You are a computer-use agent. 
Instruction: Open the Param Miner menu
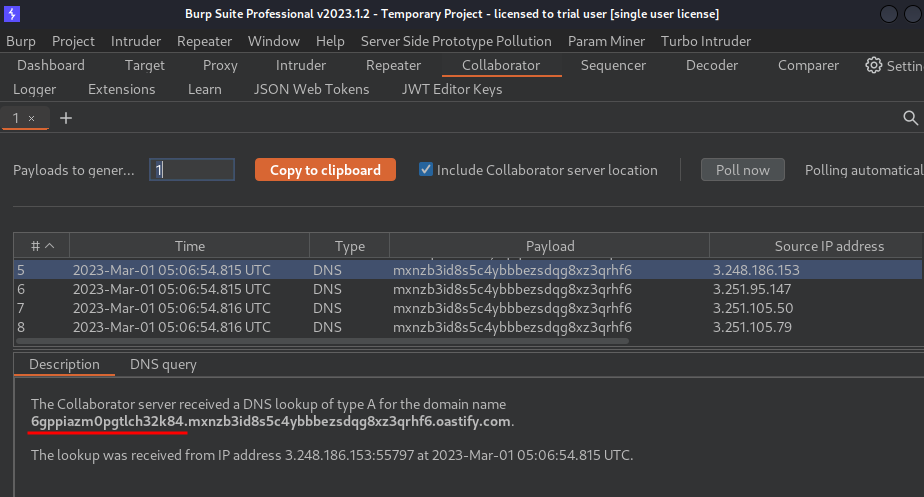(606, 41)
